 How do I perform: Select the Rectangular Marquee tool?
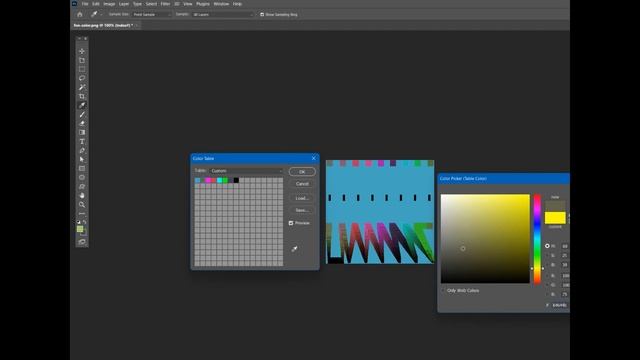point(82,69)
